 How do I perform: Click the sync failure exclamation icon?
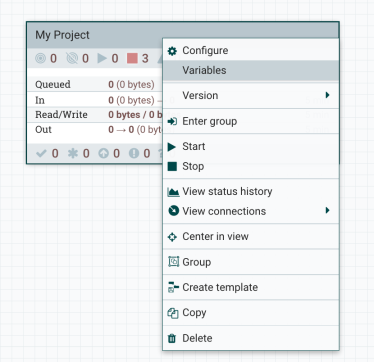tap(134, 153)
